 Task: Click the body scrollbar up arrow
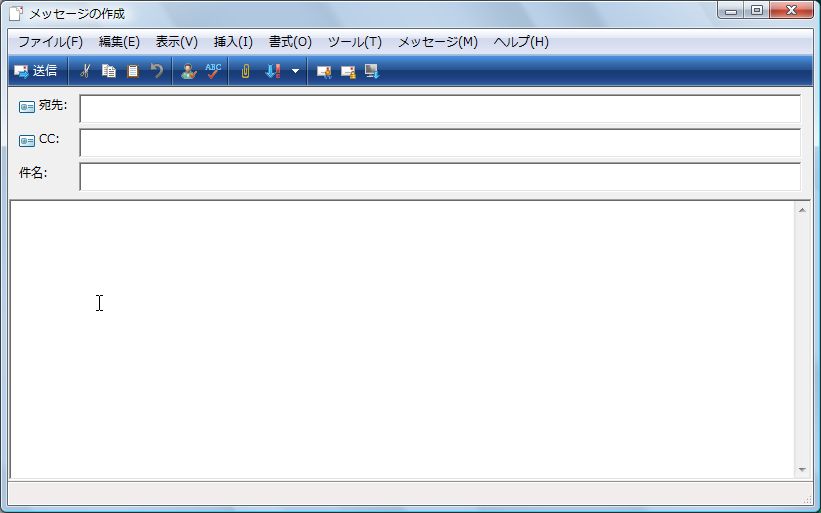tap(802, 210)
